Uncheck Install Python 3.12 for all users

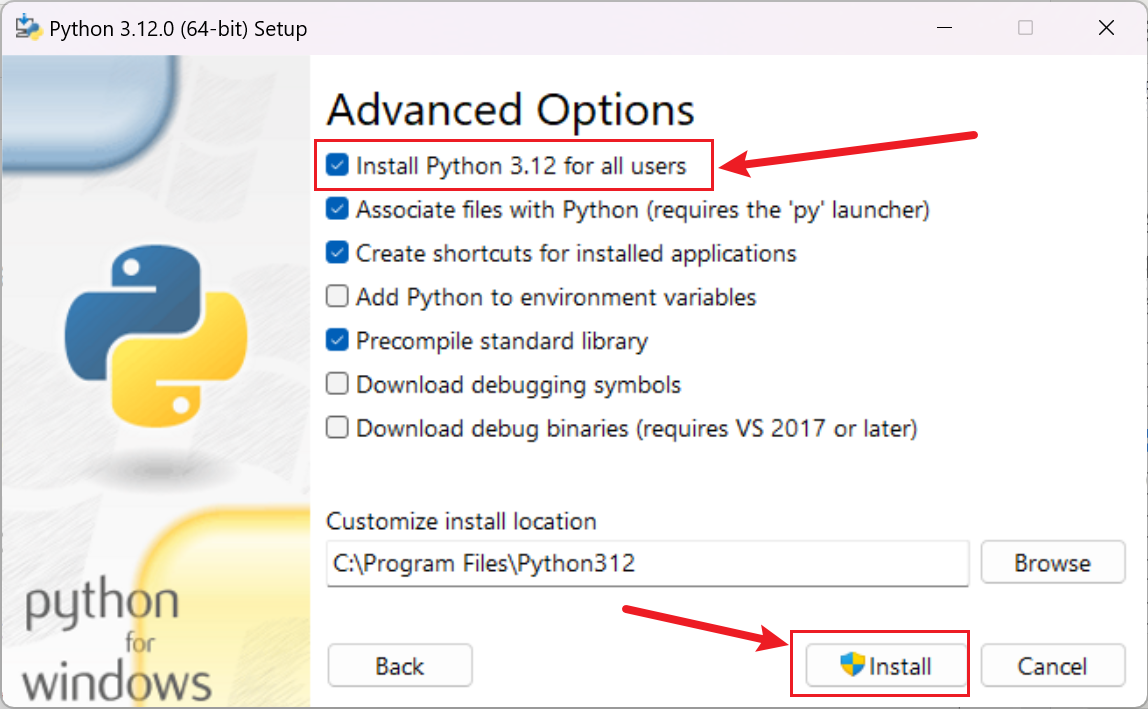[338, 165]
